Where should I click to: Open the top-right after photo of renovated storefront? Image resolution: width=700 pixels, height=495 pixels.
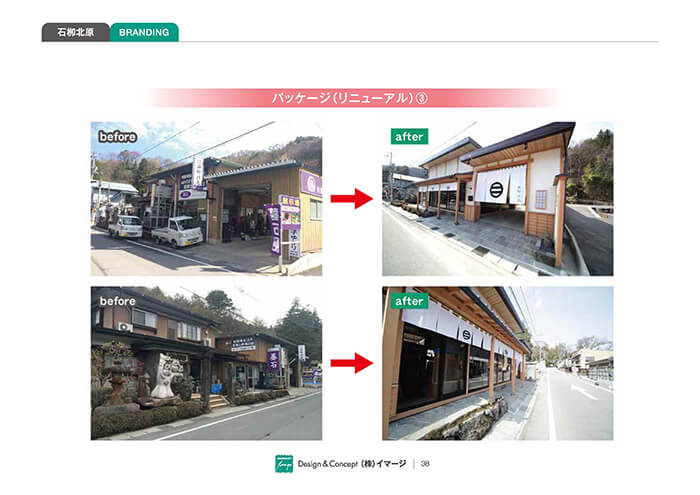click(x=497, y=199)
